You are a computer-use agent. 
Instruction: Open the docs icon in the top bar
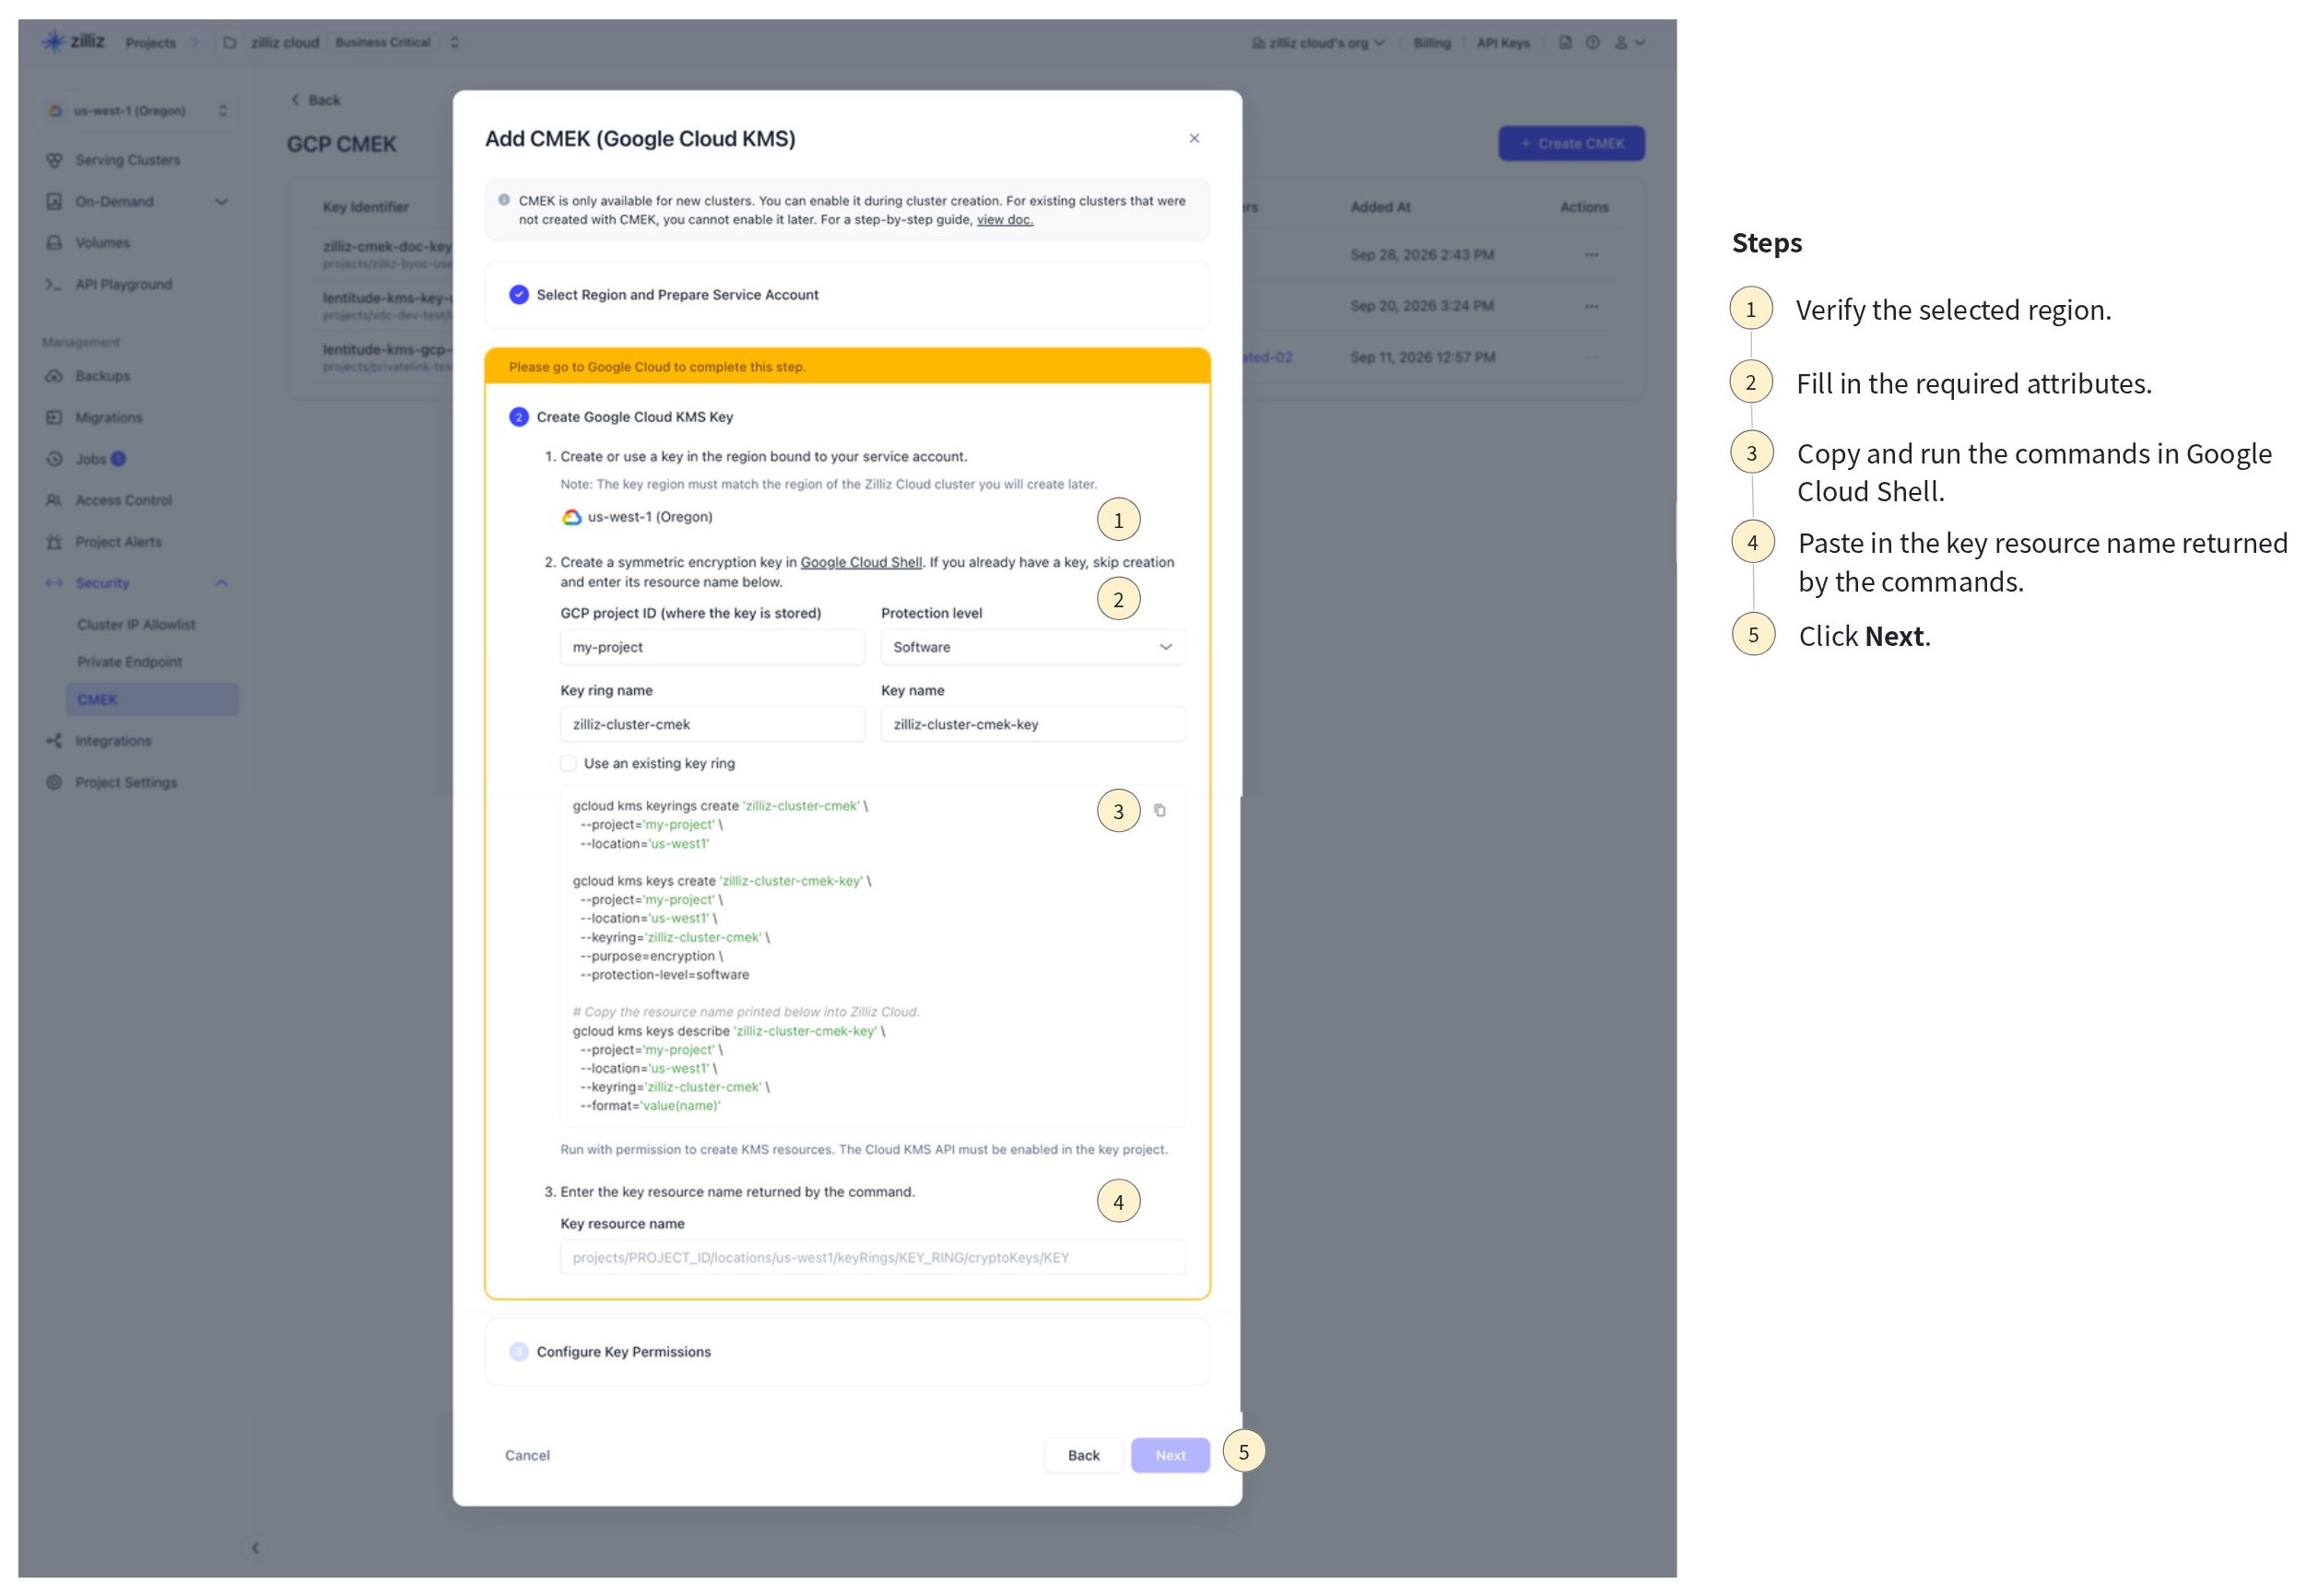coord(1565,42)
